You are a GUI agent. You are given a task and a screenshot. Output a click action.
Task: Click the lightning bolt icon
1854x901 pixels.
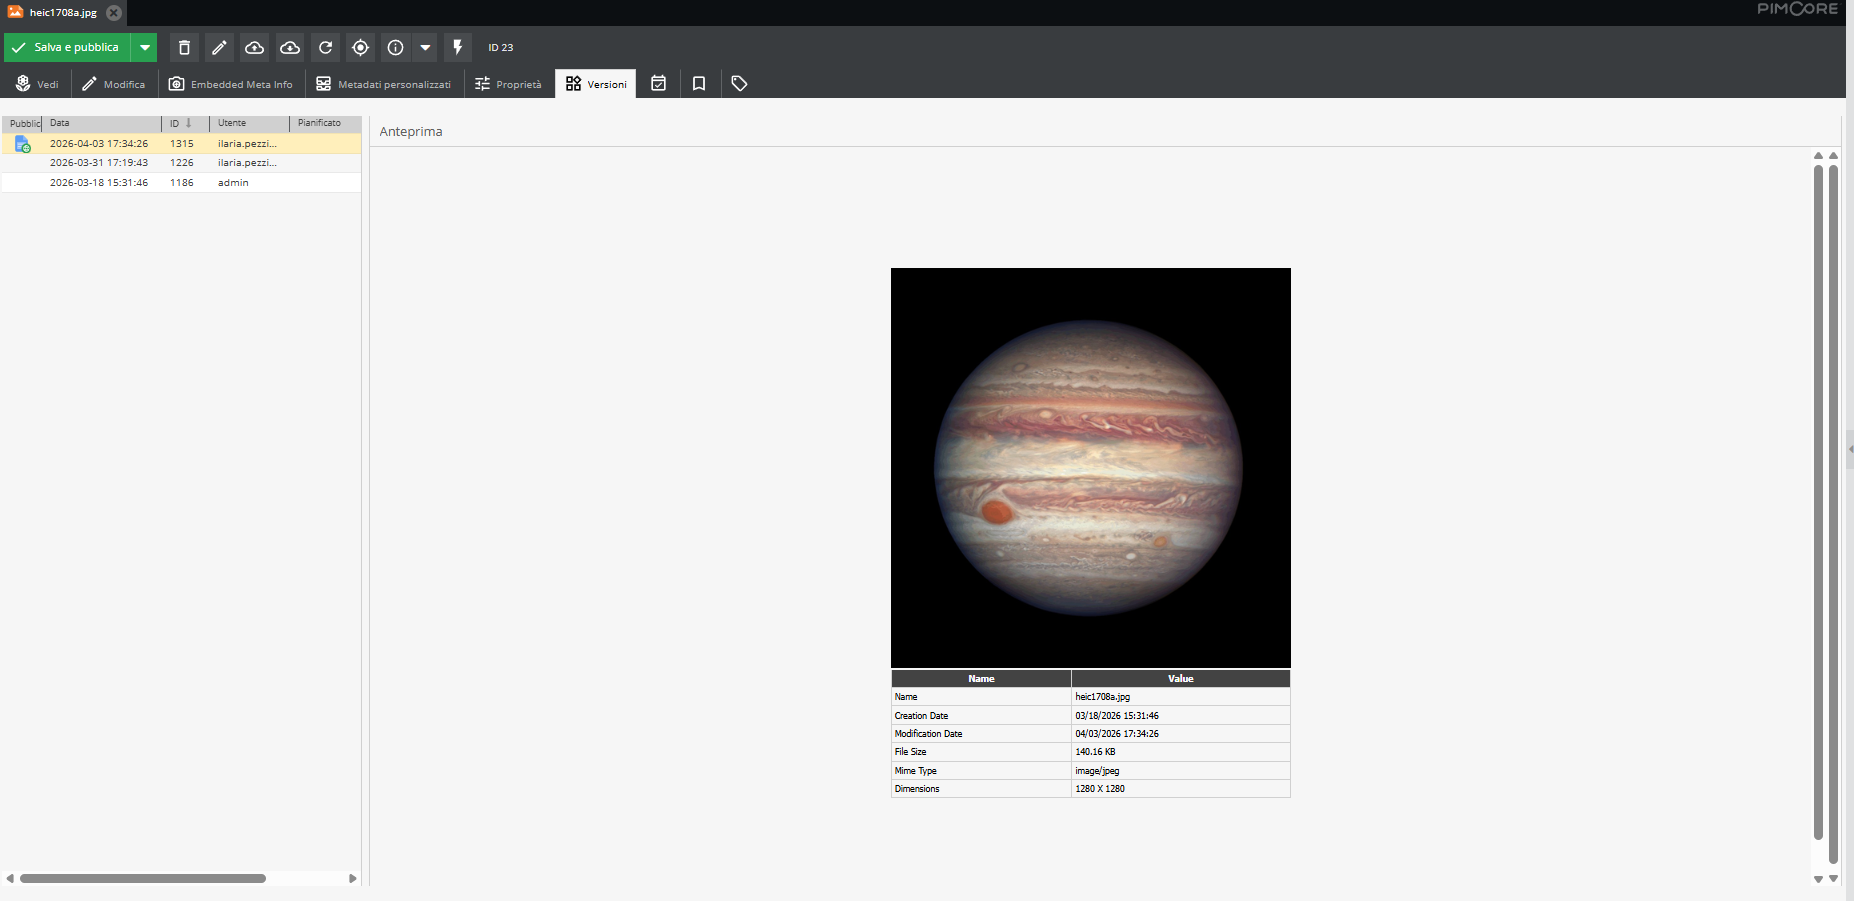click(x=458, y=48)
